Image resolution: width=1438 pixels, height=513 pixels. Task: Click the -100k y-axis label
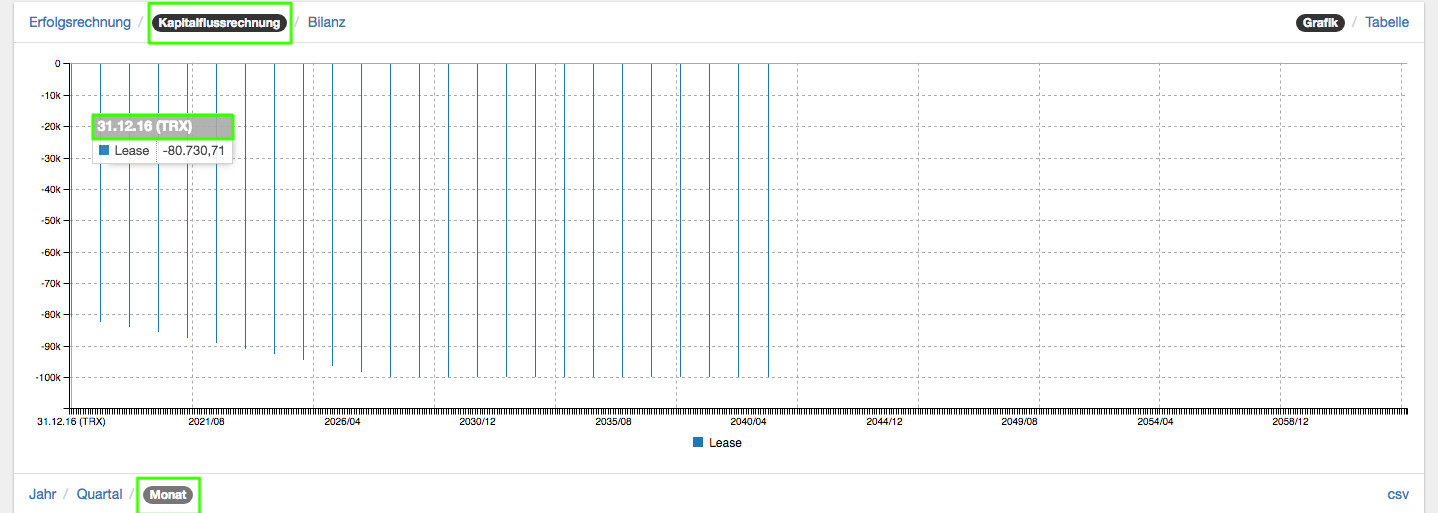47,377
